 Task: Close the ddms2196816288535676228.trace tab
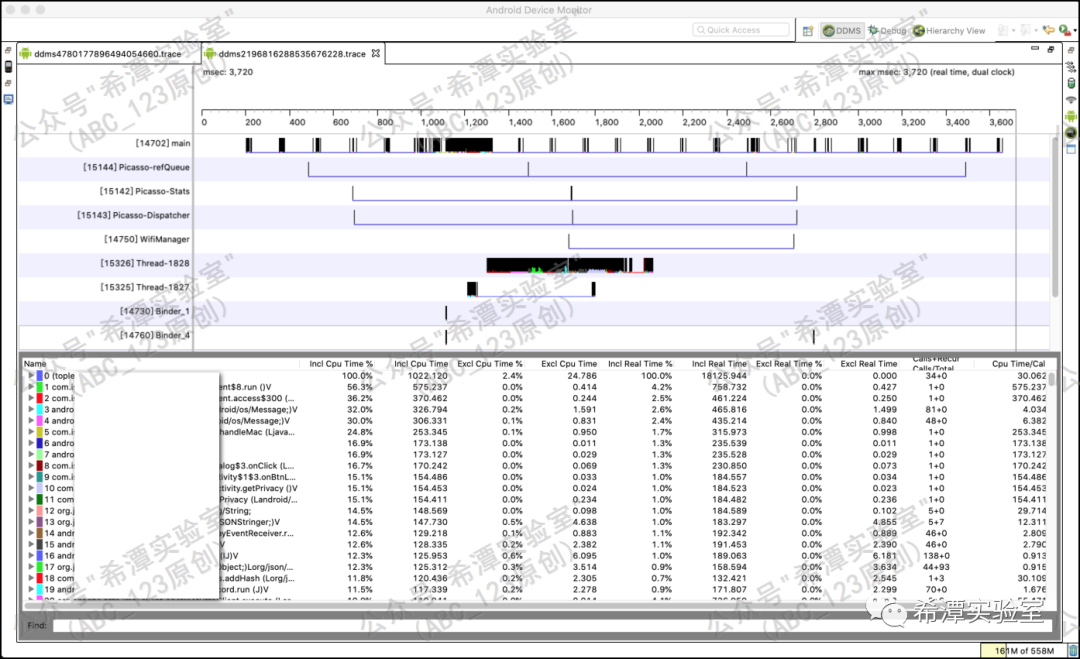(376, 54)
